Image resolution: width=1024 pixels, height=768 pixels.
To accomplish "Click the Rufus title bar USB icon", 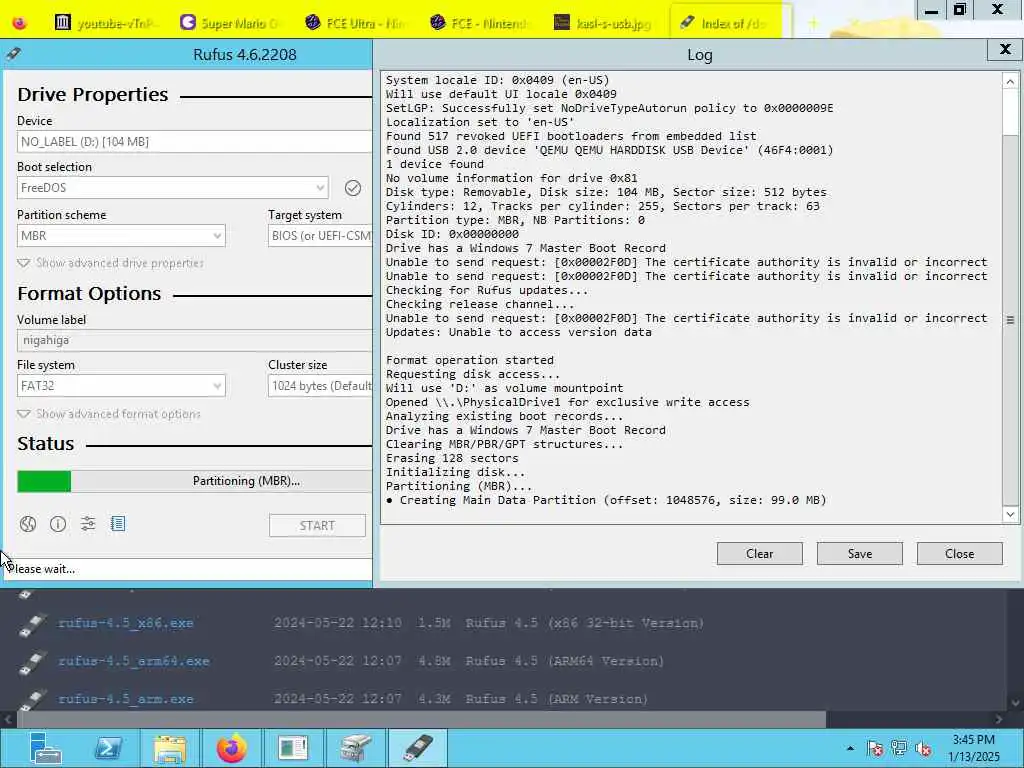I will point(13,54).
